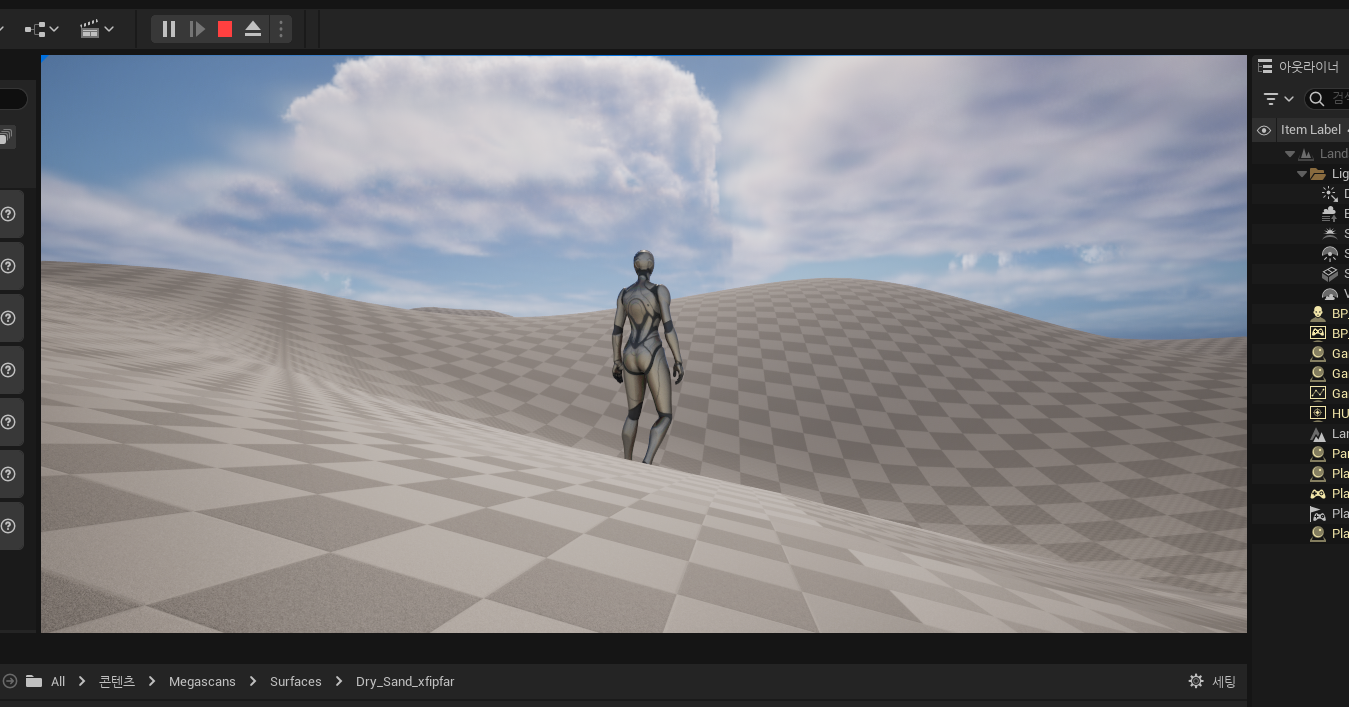Stop play session with the red square

(x=225, y=29)
